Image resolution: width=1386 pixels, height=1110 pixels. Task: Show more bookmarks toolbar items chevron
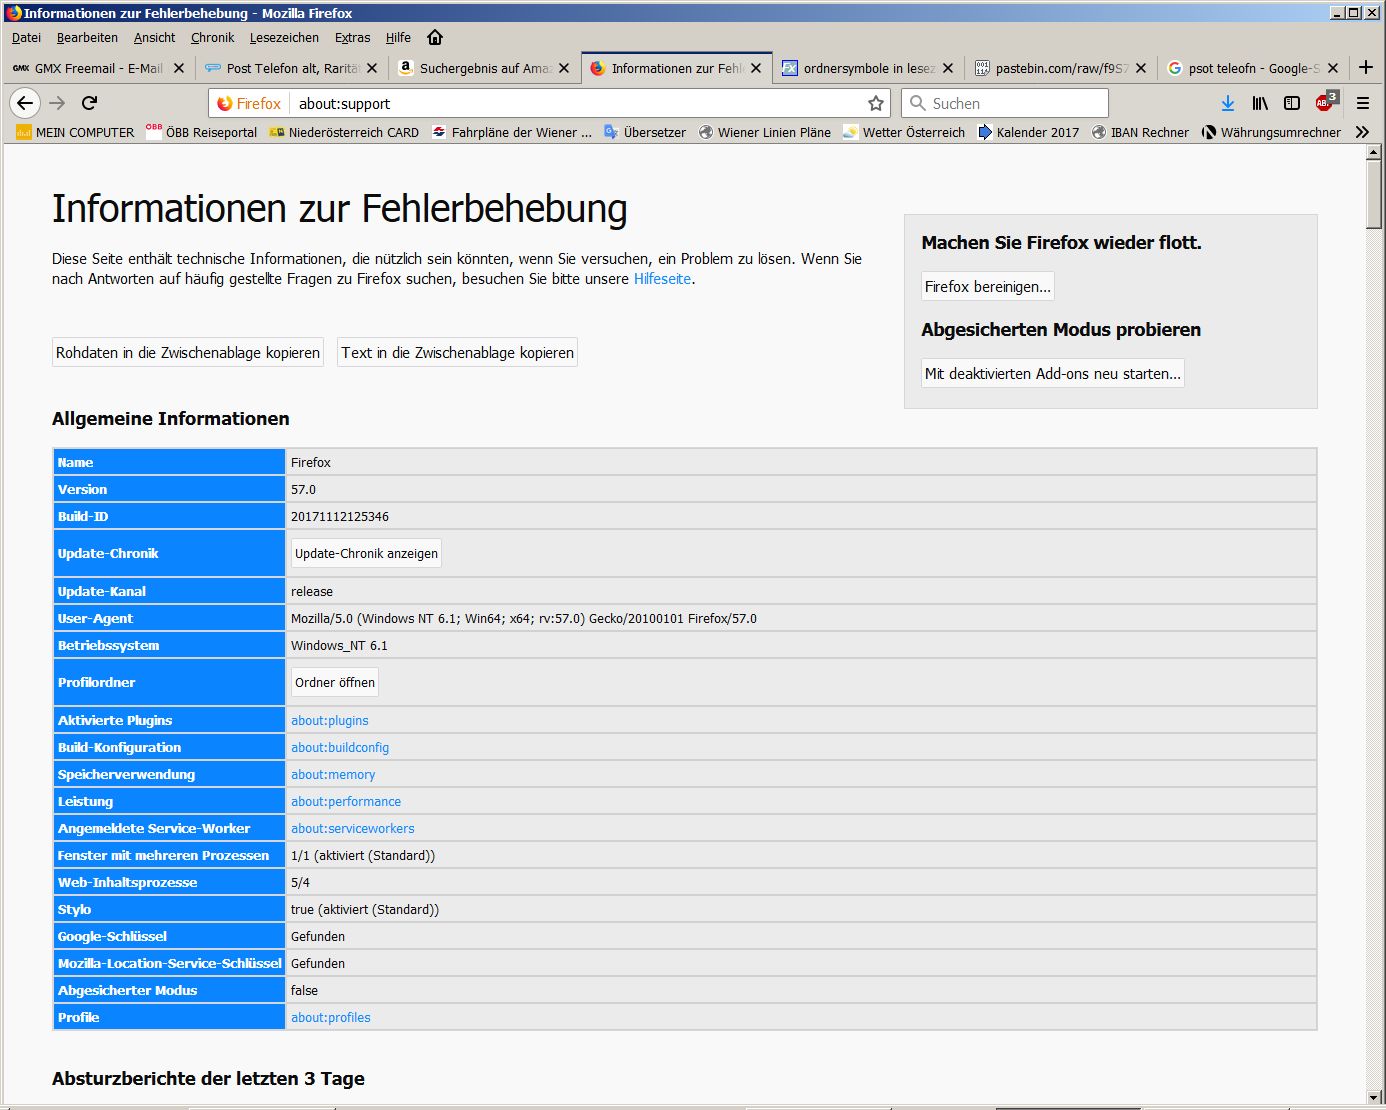(x=1362, y=132)
